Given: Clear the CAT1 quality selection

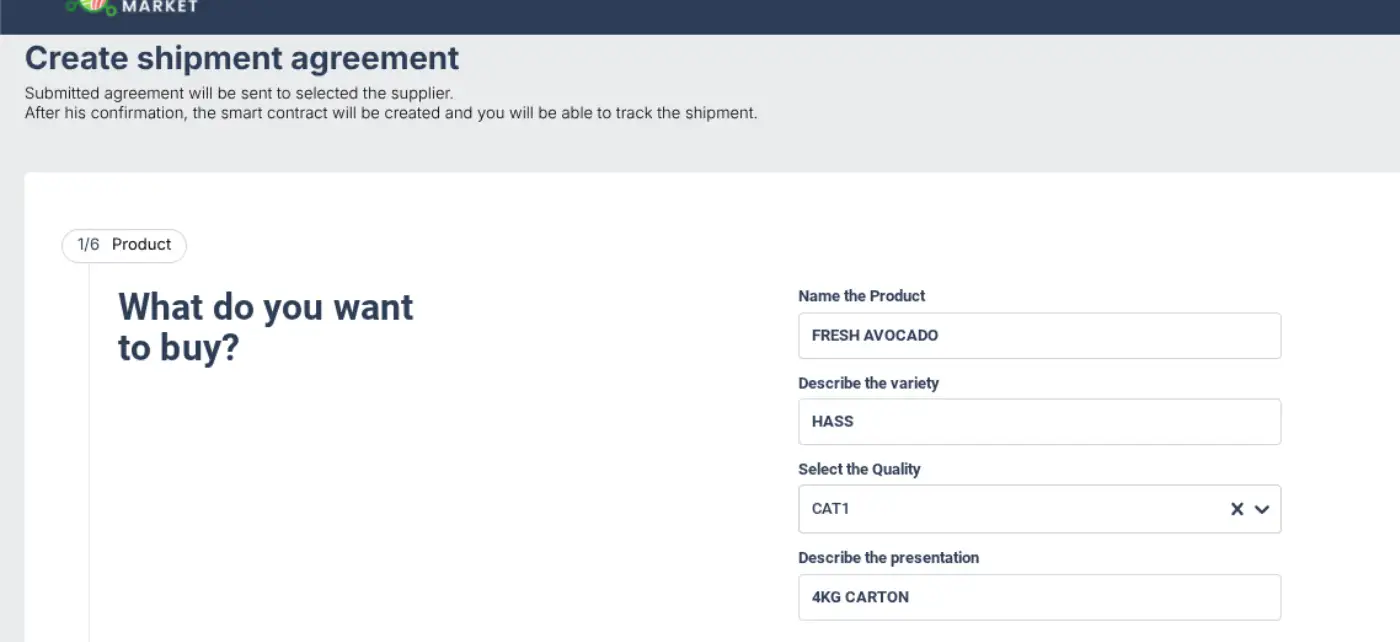Looking at the screenshot, I should coord(1237,509).
